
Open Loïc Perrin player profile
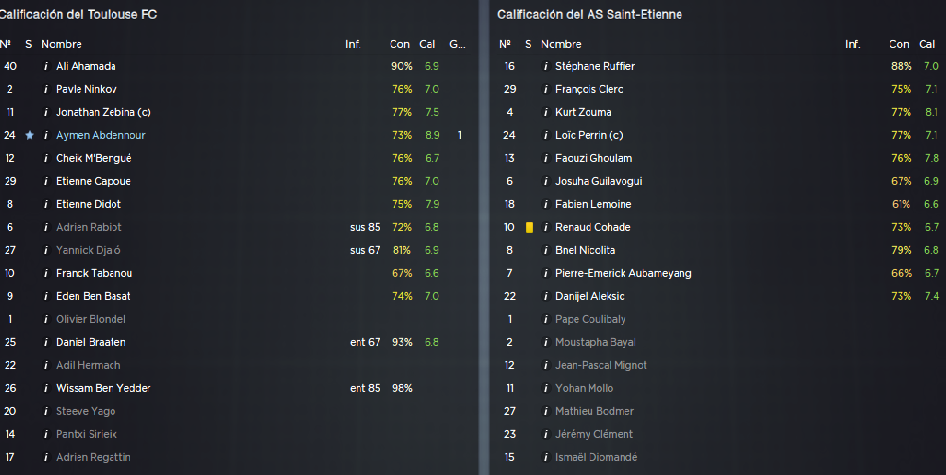tap(589, 135)
